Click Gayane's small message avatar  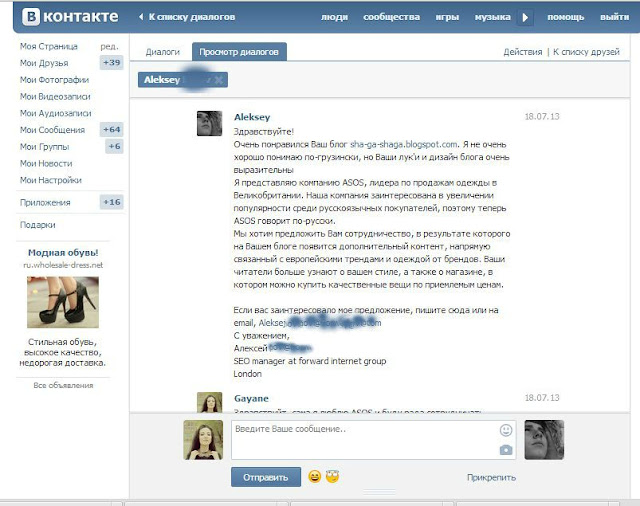click(209, 402)
